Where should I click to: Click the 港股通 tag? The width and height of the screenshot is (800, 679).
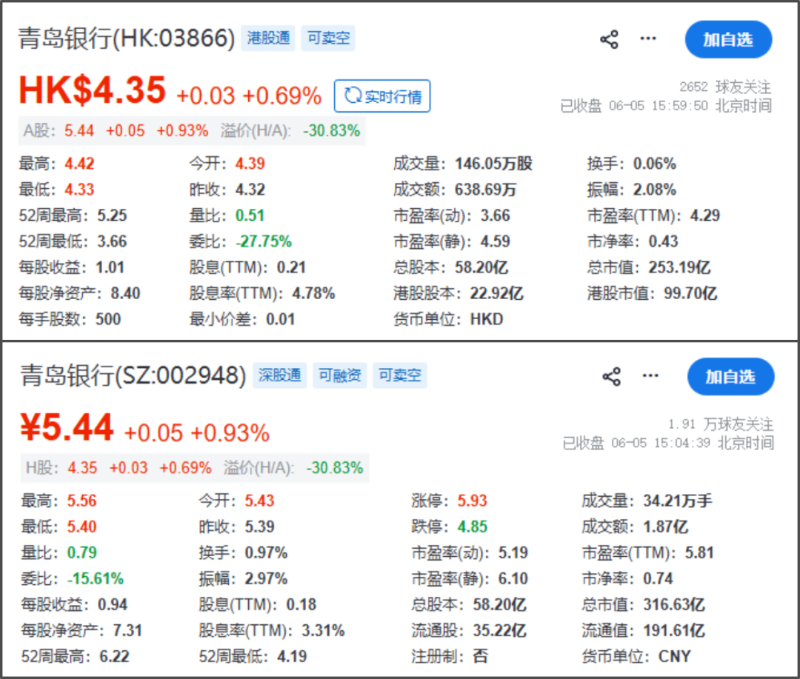pos(268,38)
